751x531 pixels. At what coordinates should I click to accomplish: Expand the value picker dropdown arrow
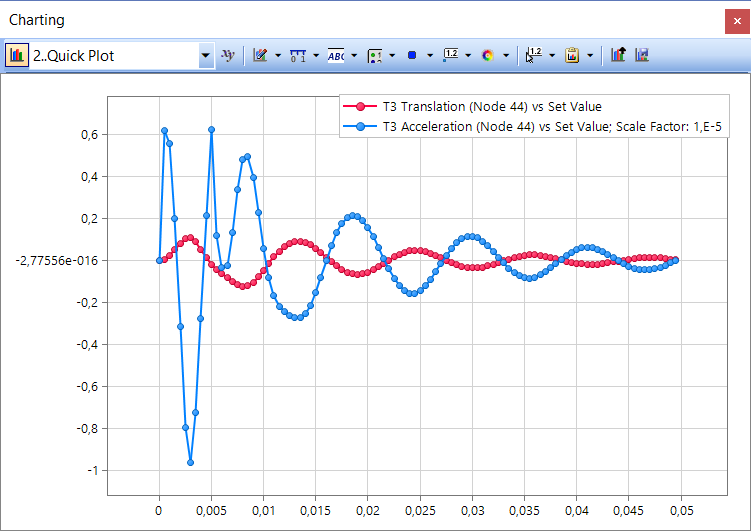[x=552, y=56]
